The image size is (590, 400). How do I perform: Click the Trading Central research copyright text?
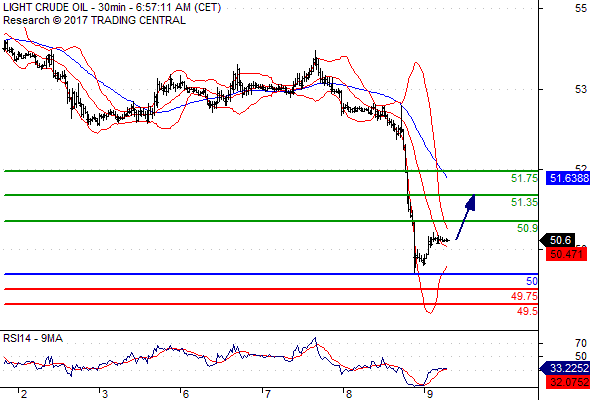[94, 20]
